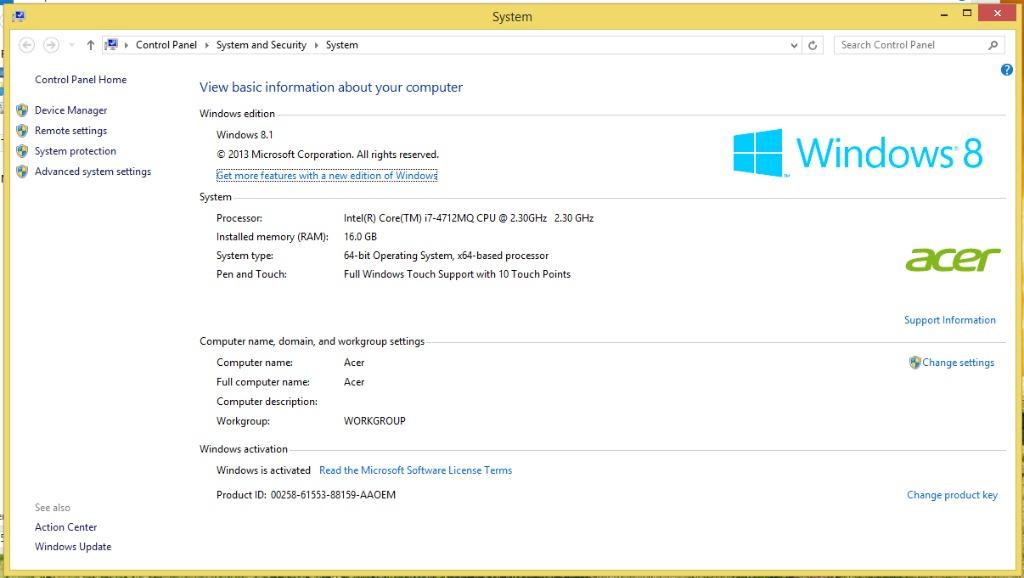Click the shield icon beside System protection
The height and width of the screenshot is (578, 1024).
pos(22,151)
